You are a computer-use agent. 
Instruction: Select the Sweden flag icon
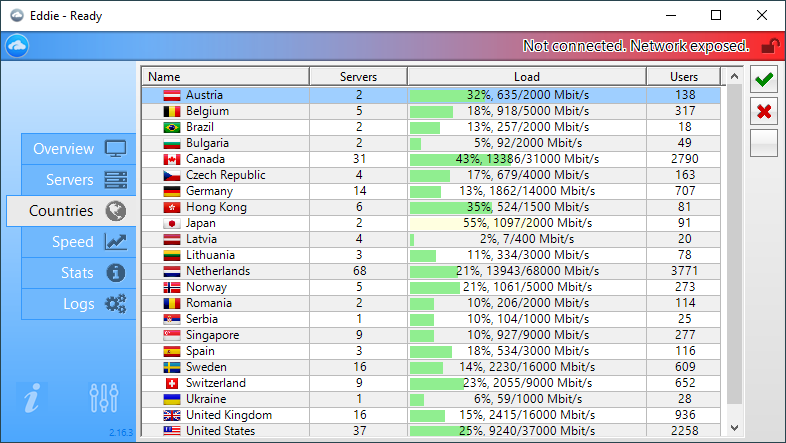tap(171, 367)
